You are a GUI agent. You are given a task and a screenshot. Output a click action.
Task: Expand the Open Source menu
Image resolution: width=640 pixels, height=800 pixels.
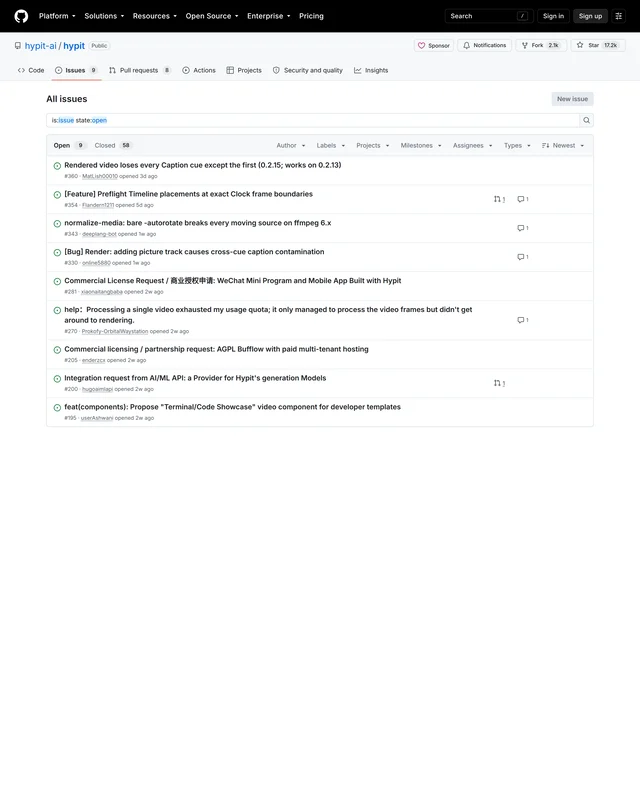point(212,16)
